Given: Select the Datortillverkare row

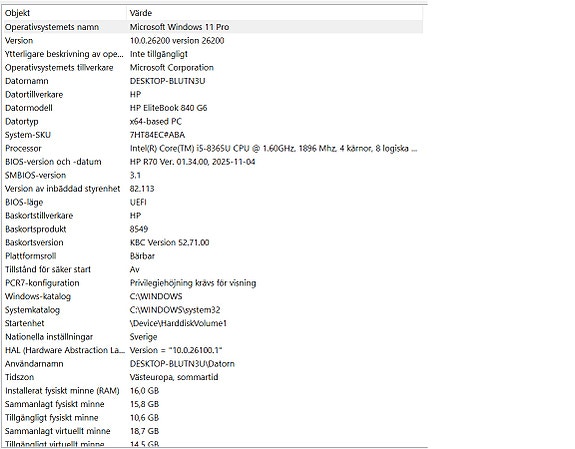Looking at the screenshot, I should pos(212,94).
